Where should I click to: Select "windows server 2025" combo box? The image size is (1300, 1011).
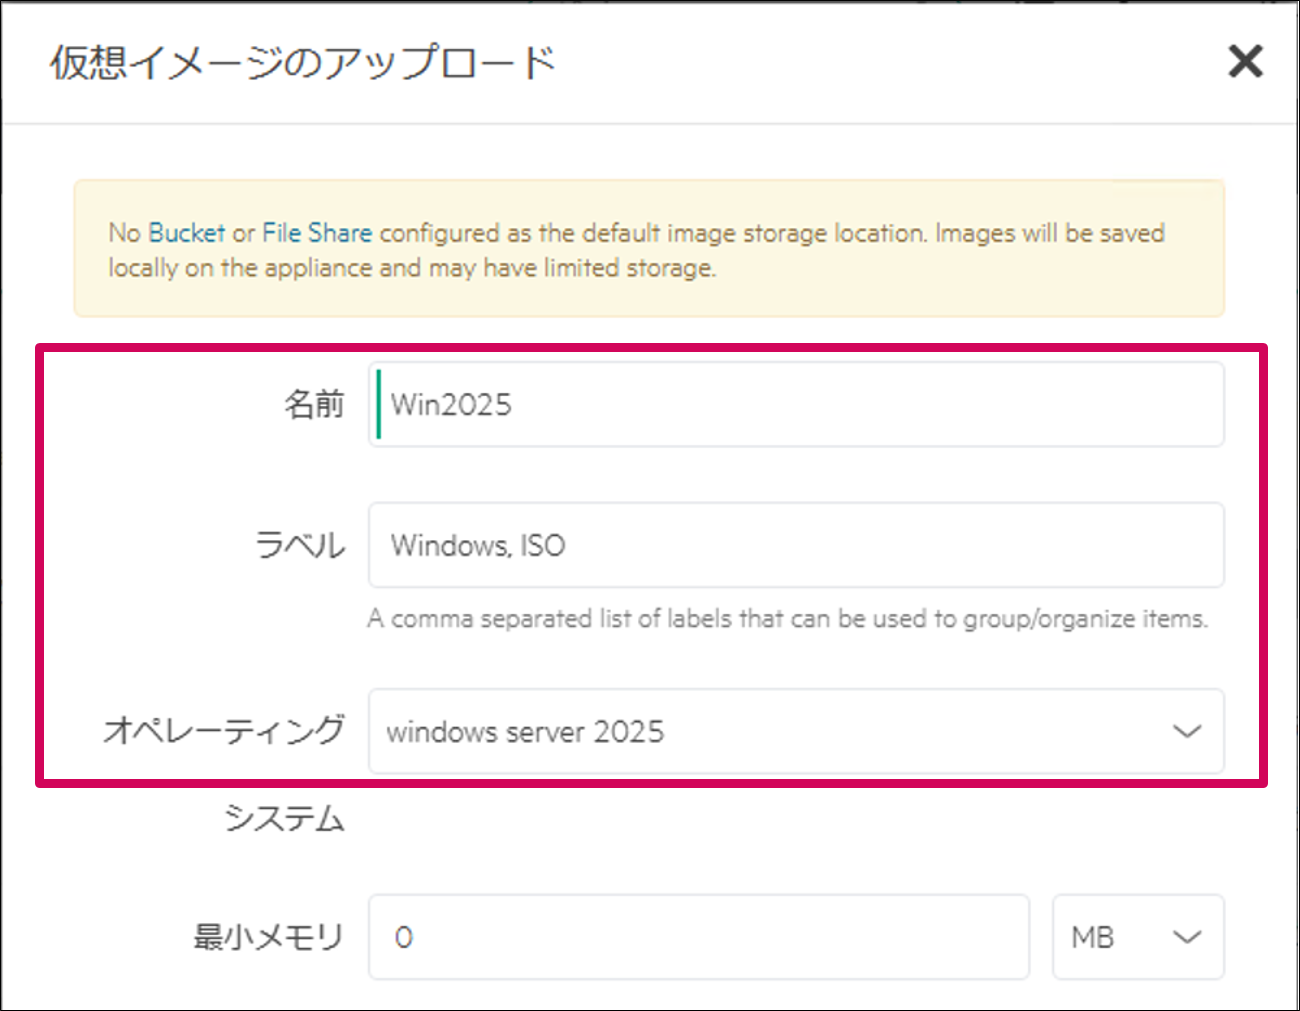click(x=797, y=732)
